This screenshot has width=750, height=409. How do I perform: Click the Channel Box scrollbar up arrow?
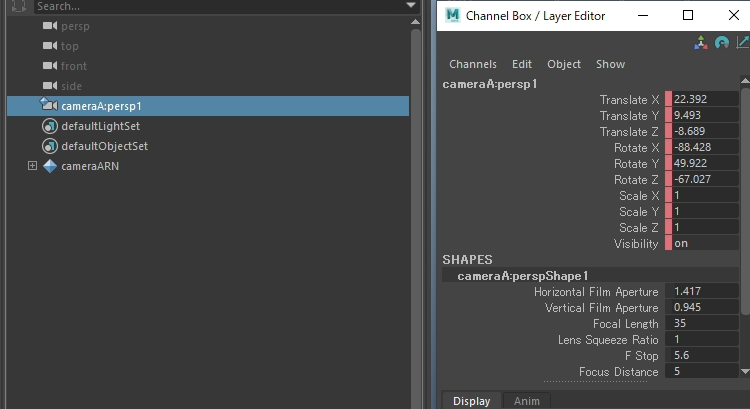click(745, 81)
